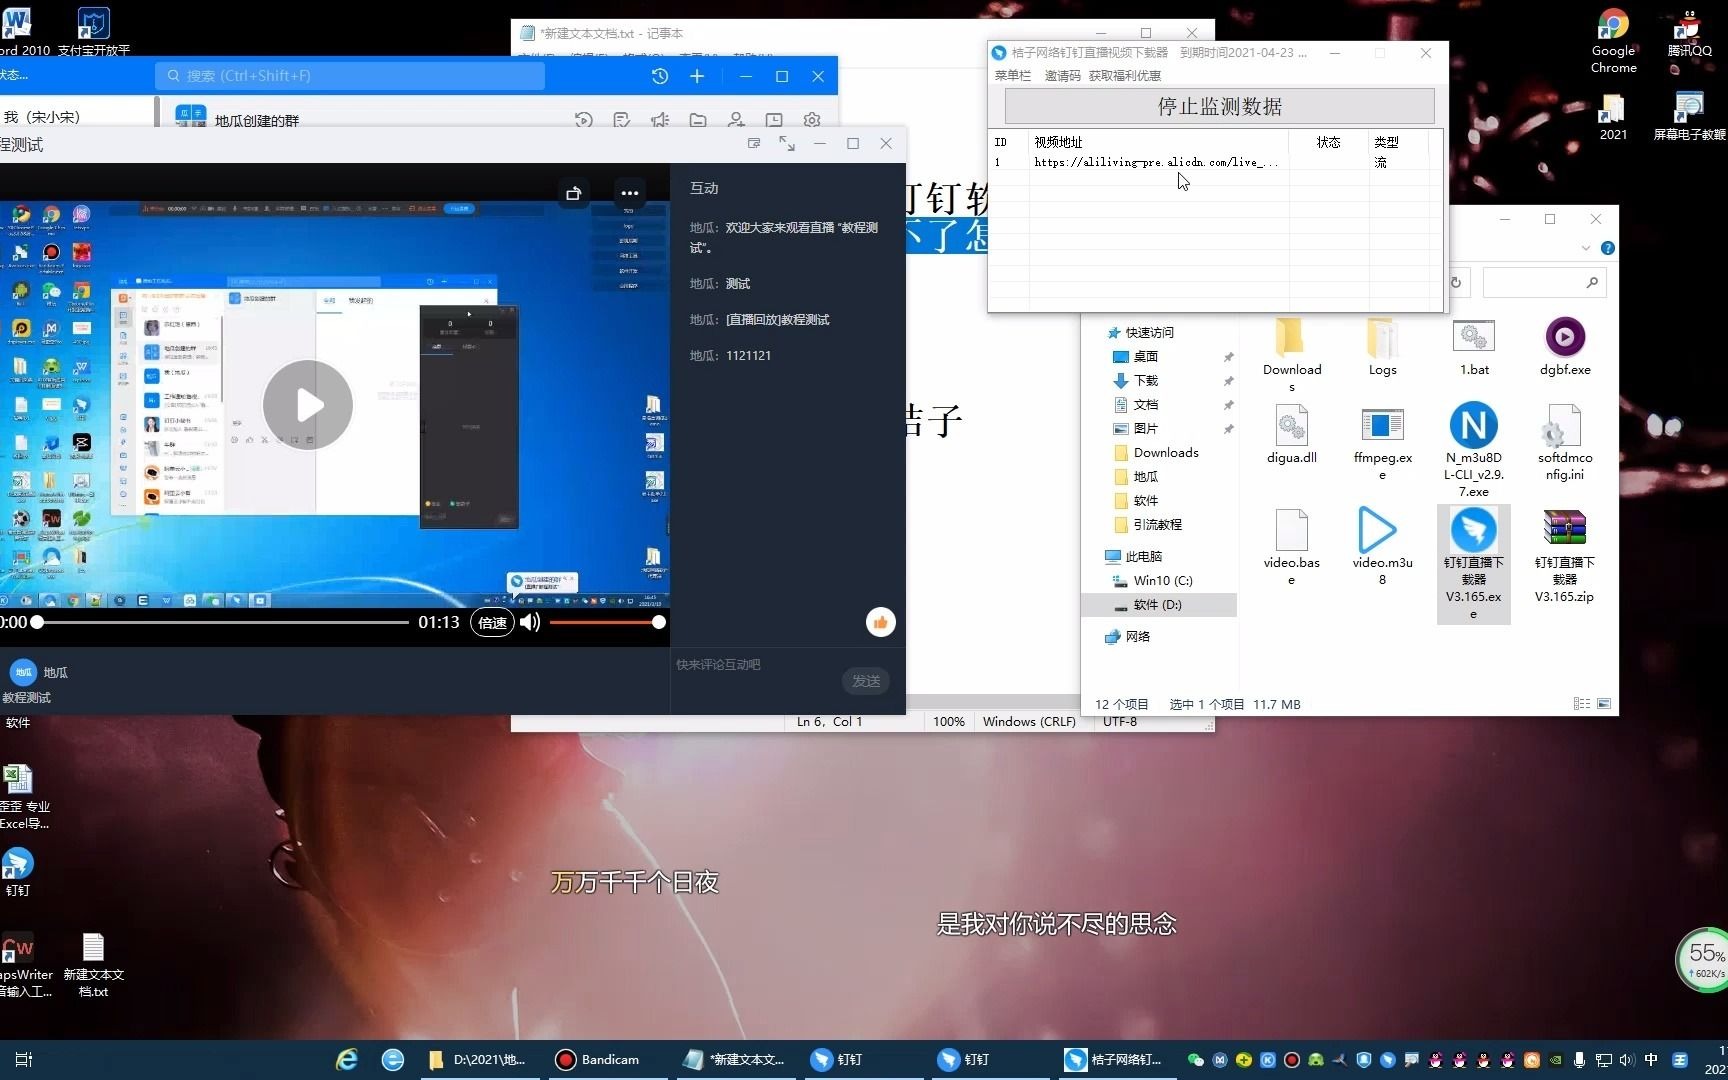Select the softdmconfig.ini file
The width and height of the screenshot is (1728, 1080).
coord(1565,444)
